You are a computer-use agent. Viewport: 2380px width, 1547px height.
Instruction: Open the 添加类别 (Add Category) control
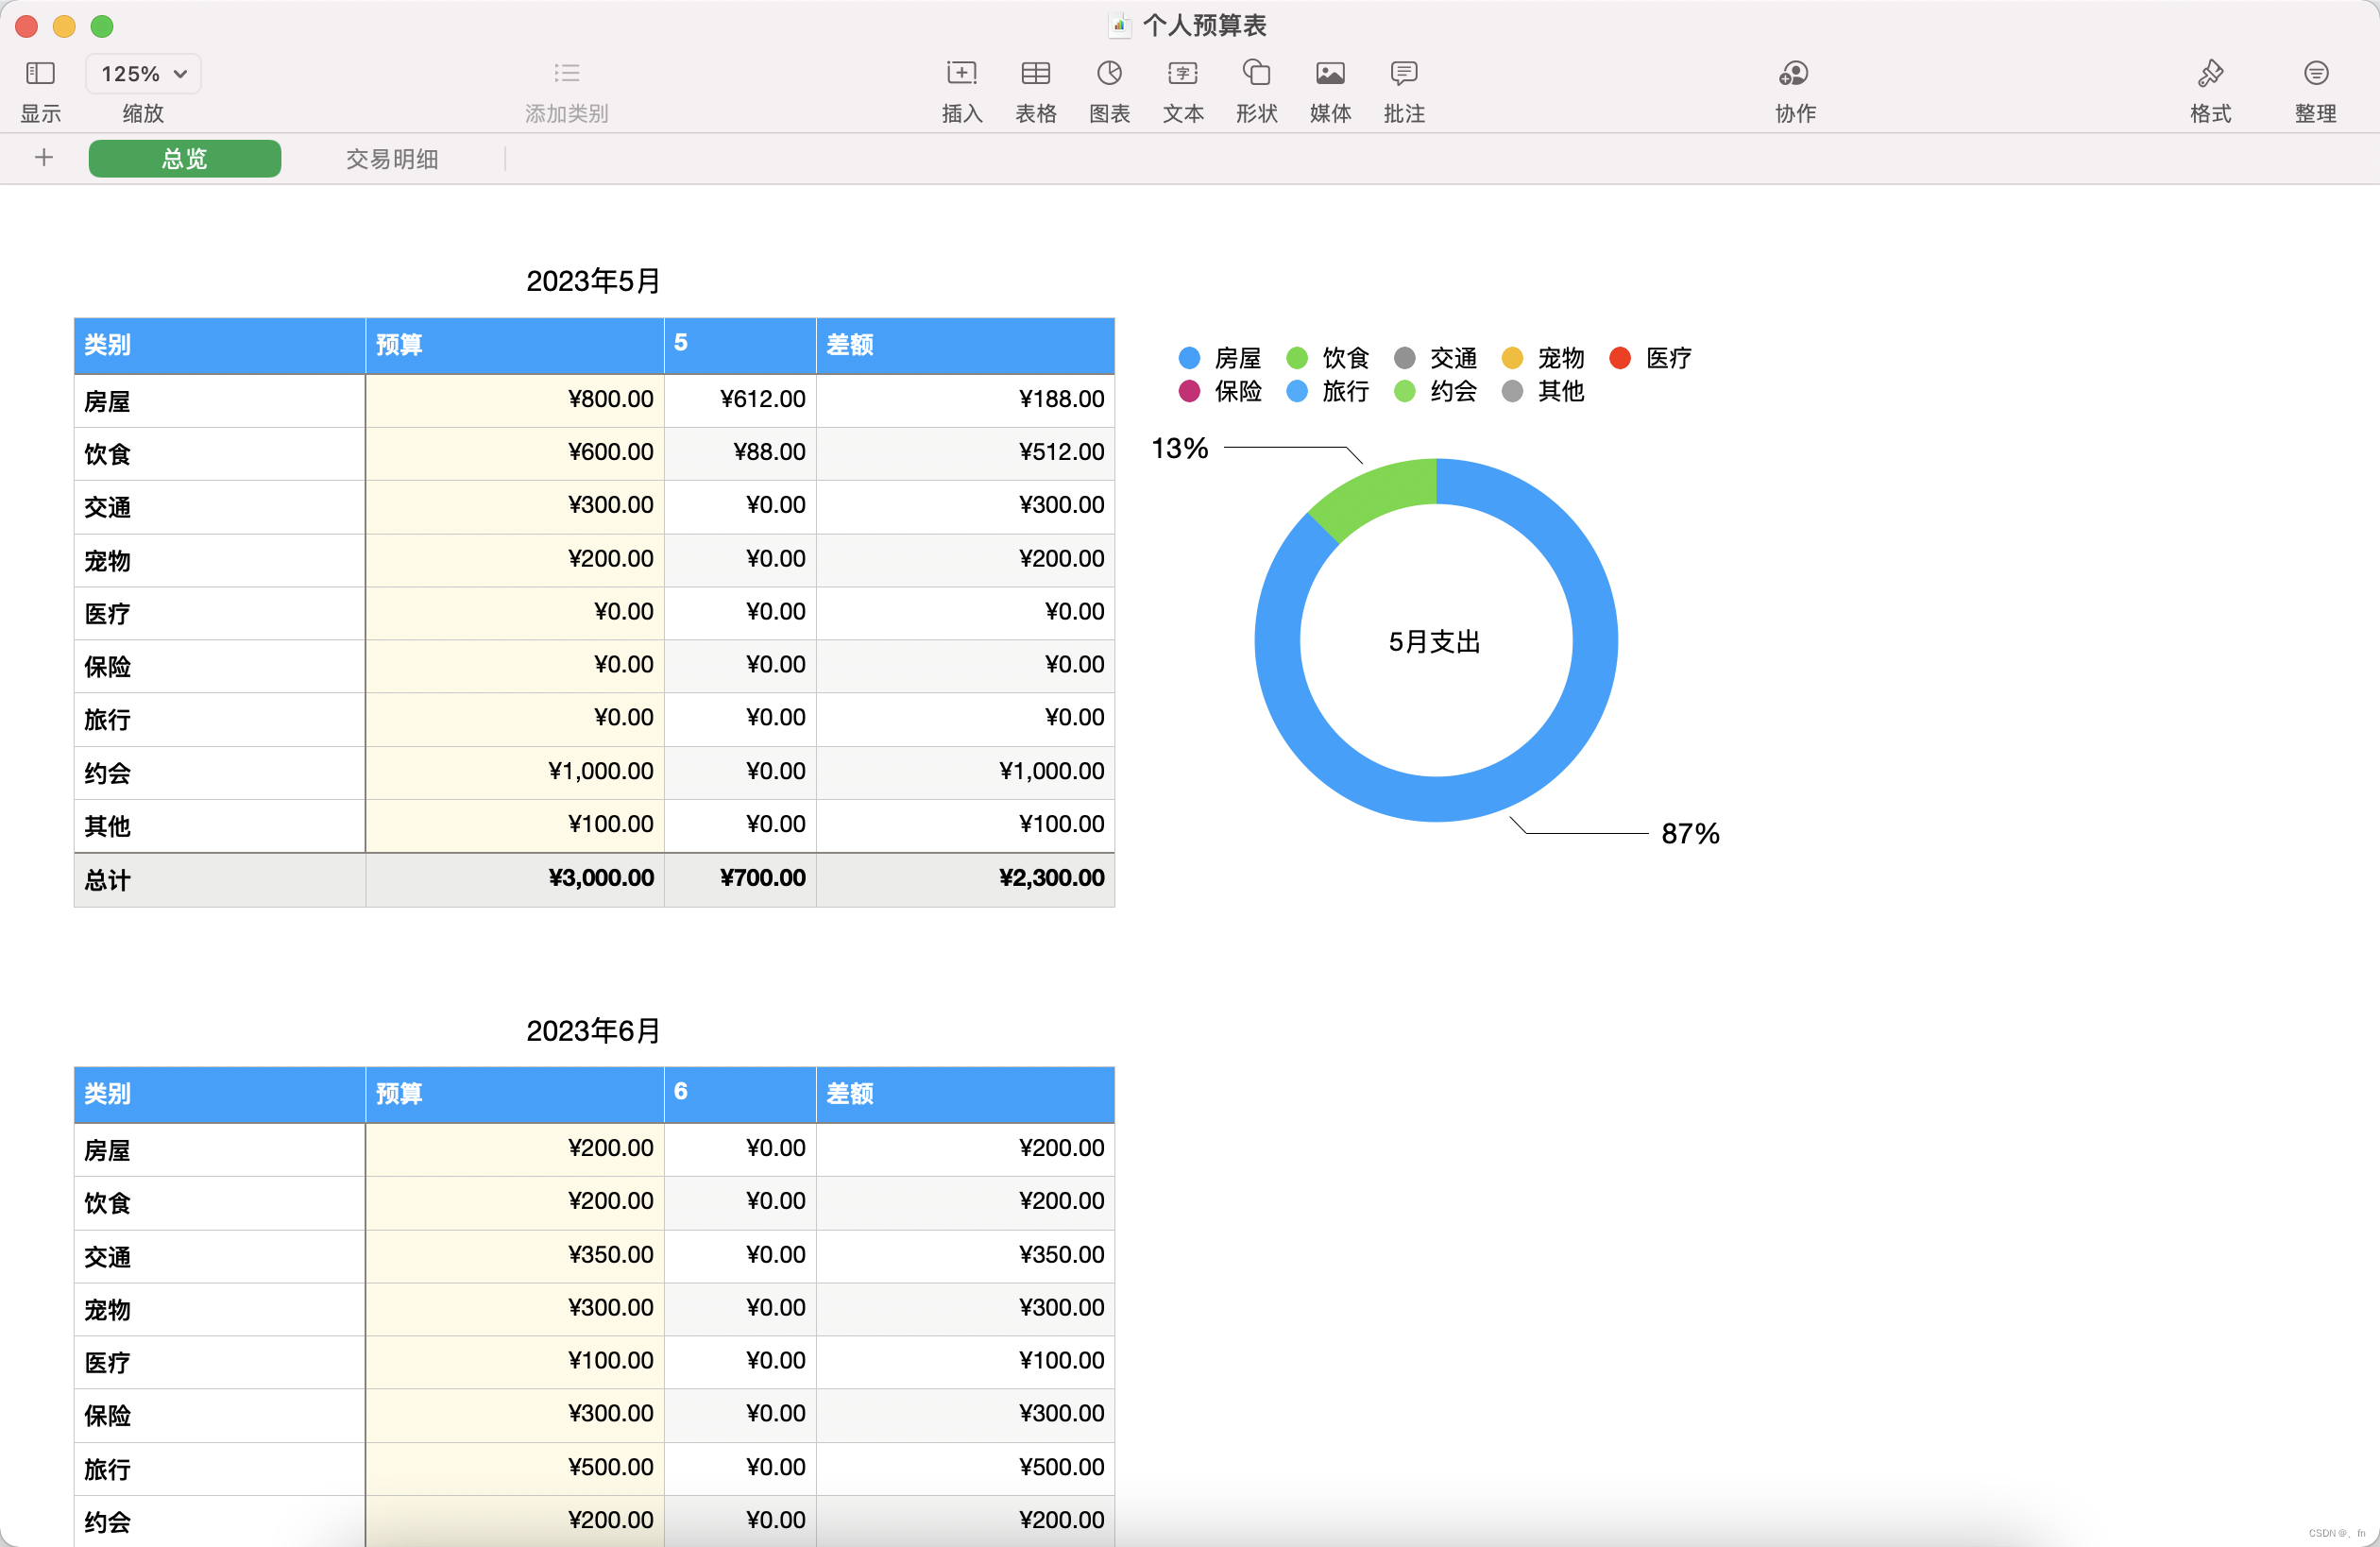[566, 73]
